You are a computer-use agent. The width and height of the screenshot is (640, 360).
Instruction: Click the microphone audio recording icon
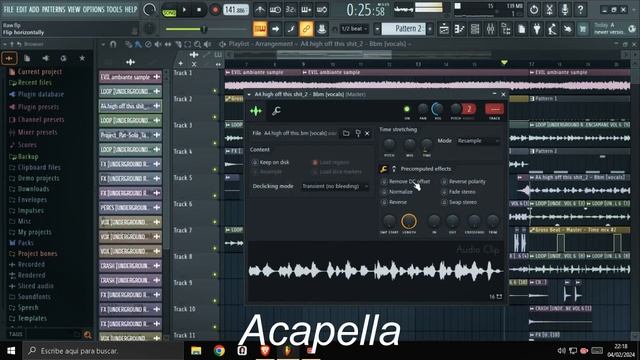point(565,9)
